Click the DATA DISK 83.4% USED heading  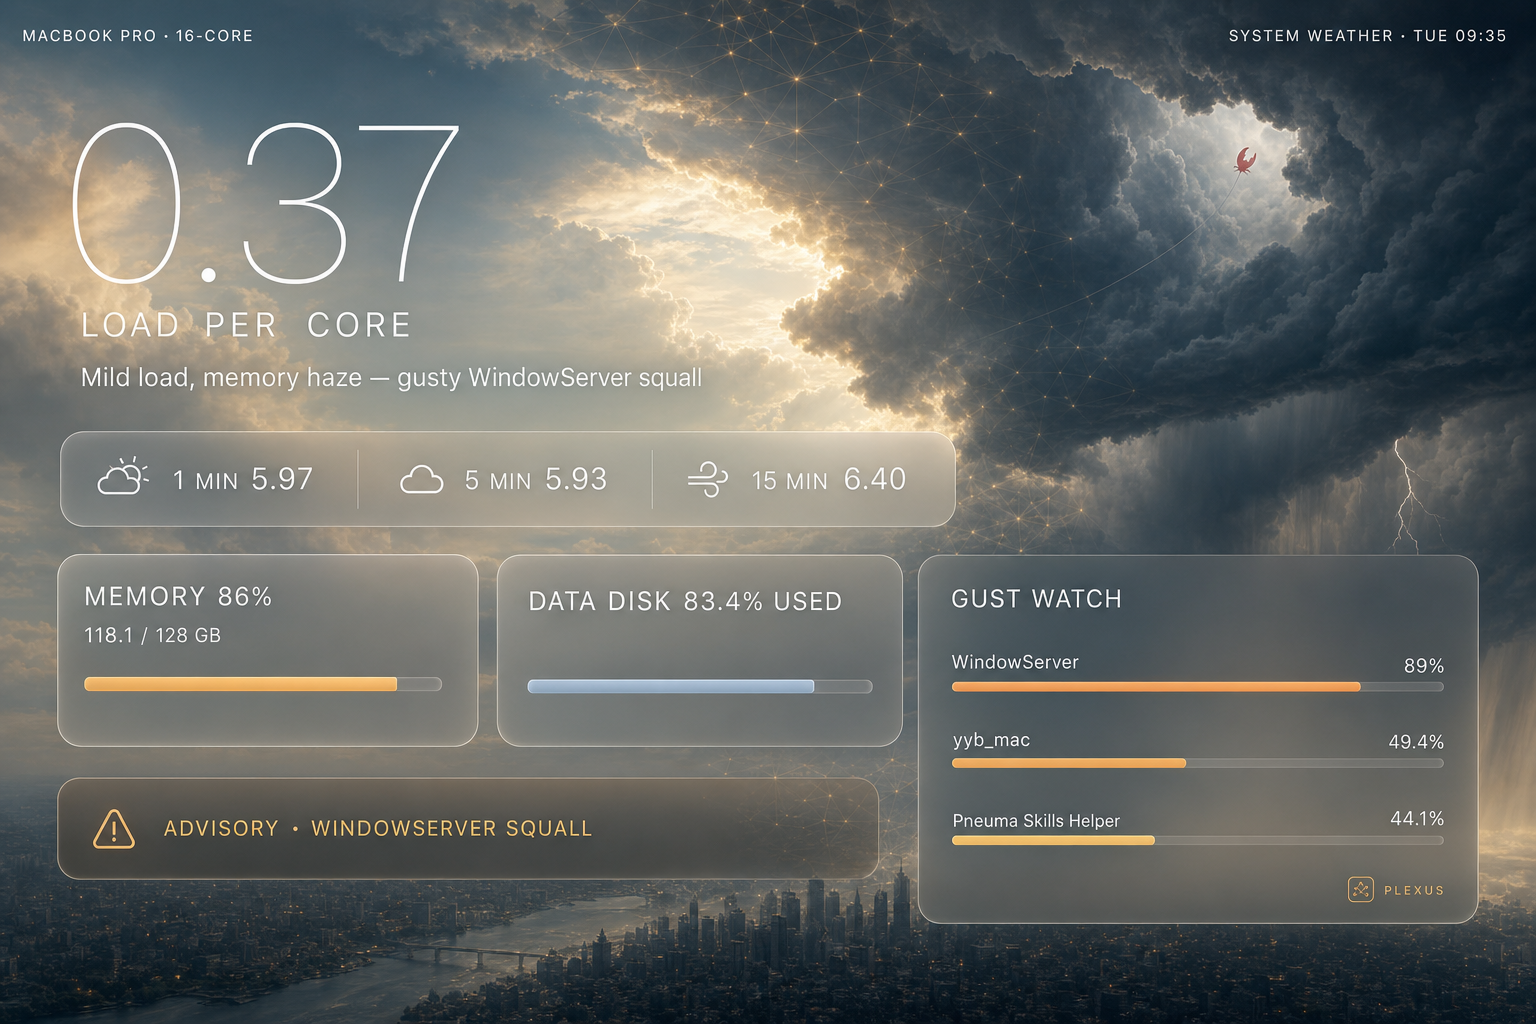(685, 602)
